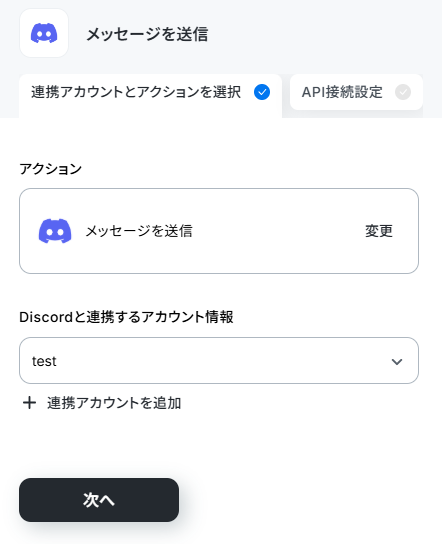Click 連携アカウントを追加 link
Viewport: 442px width, 544px height.
114,403
